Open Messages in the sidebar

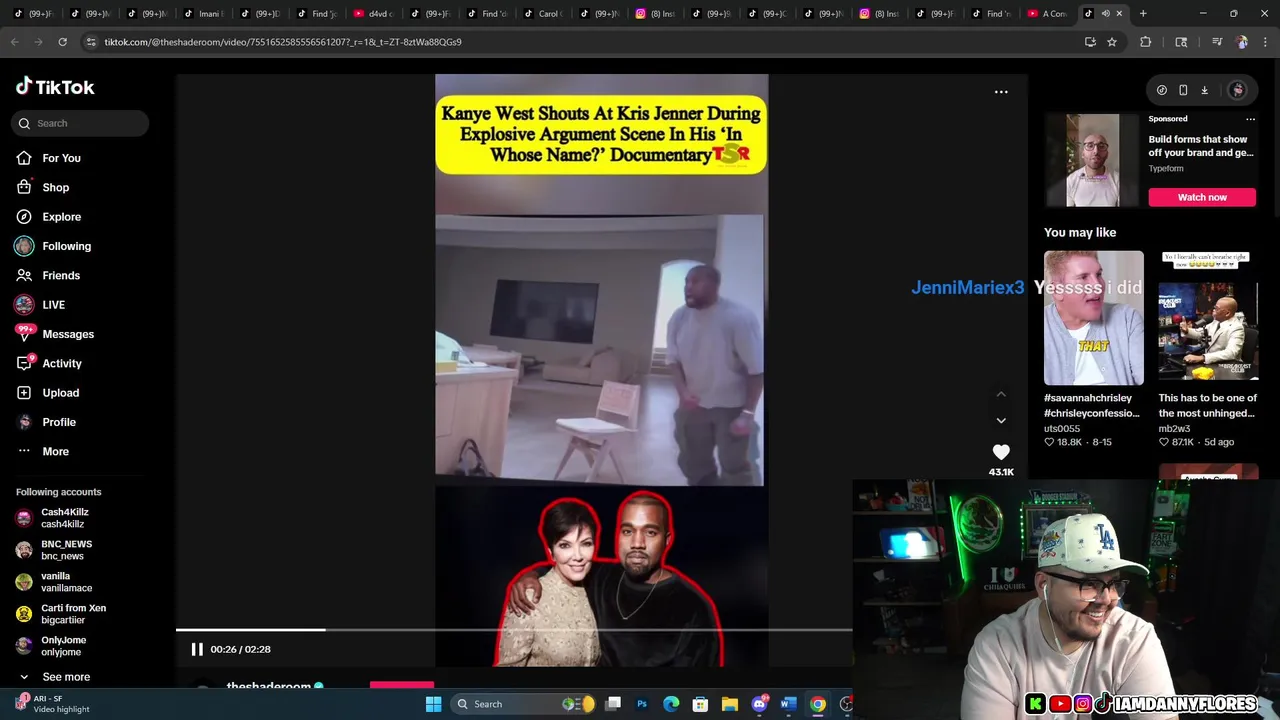[67, 334]
